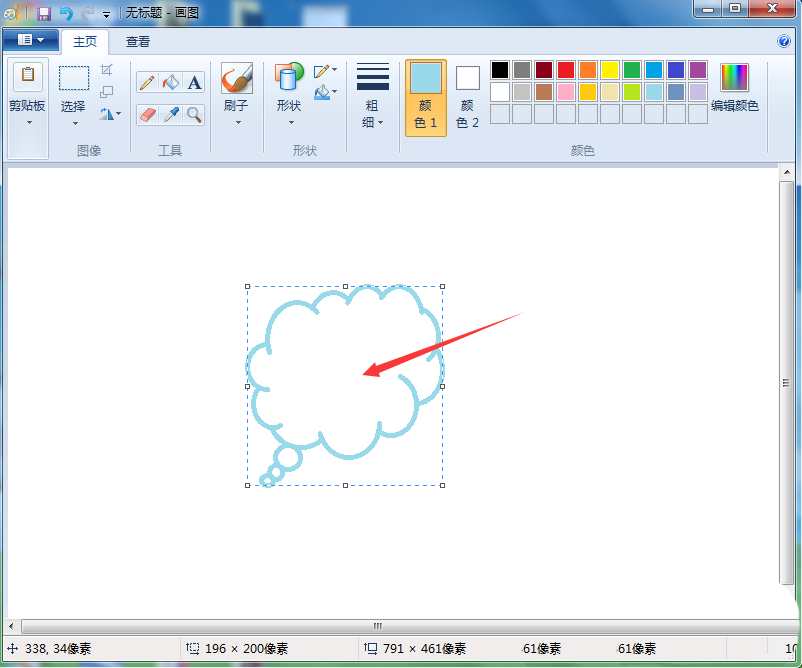Switch to the 查看 (View) tab
802x668 pixels.
(138, 42)
